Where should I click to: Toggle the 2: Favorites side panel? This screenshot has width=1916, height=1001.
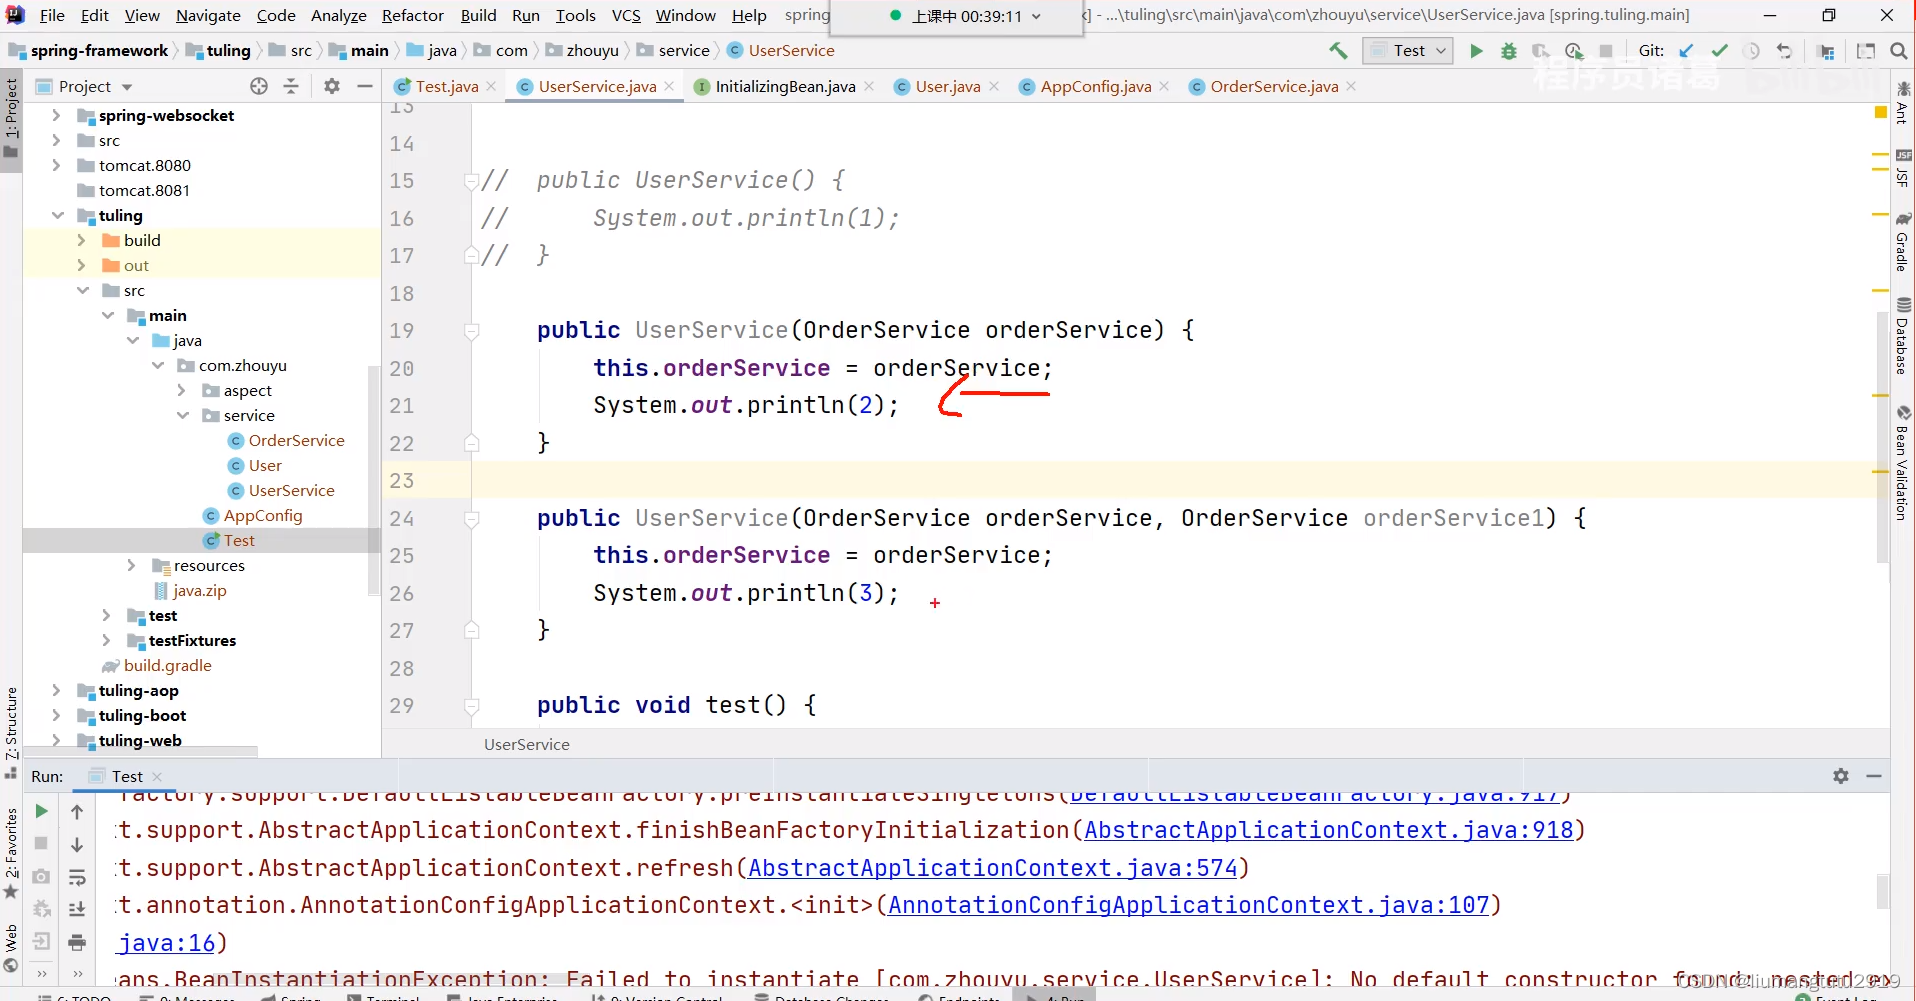11,853
